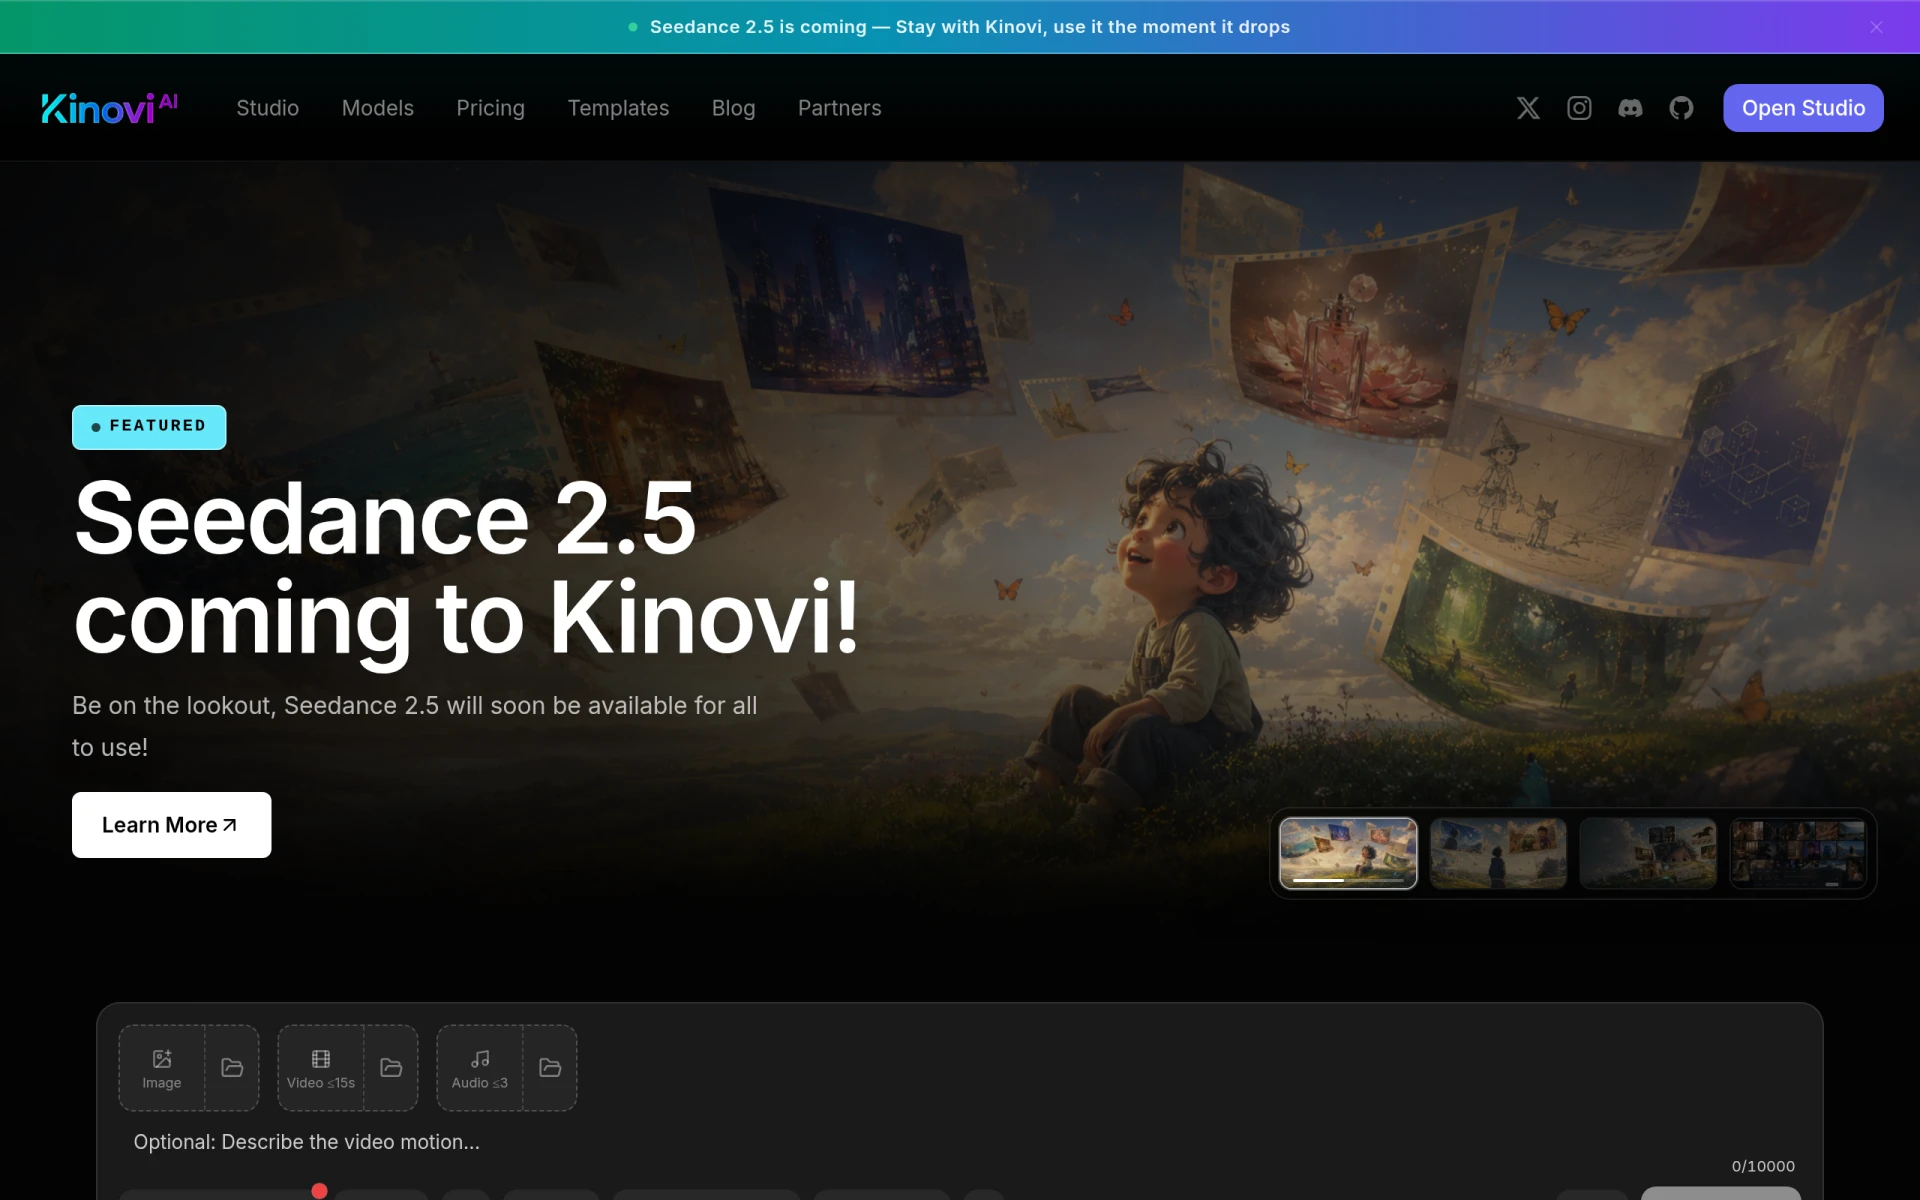Select the fourth hero carousel thumbnail
1920x1200 pixels.
click(x=1798, y=853)
